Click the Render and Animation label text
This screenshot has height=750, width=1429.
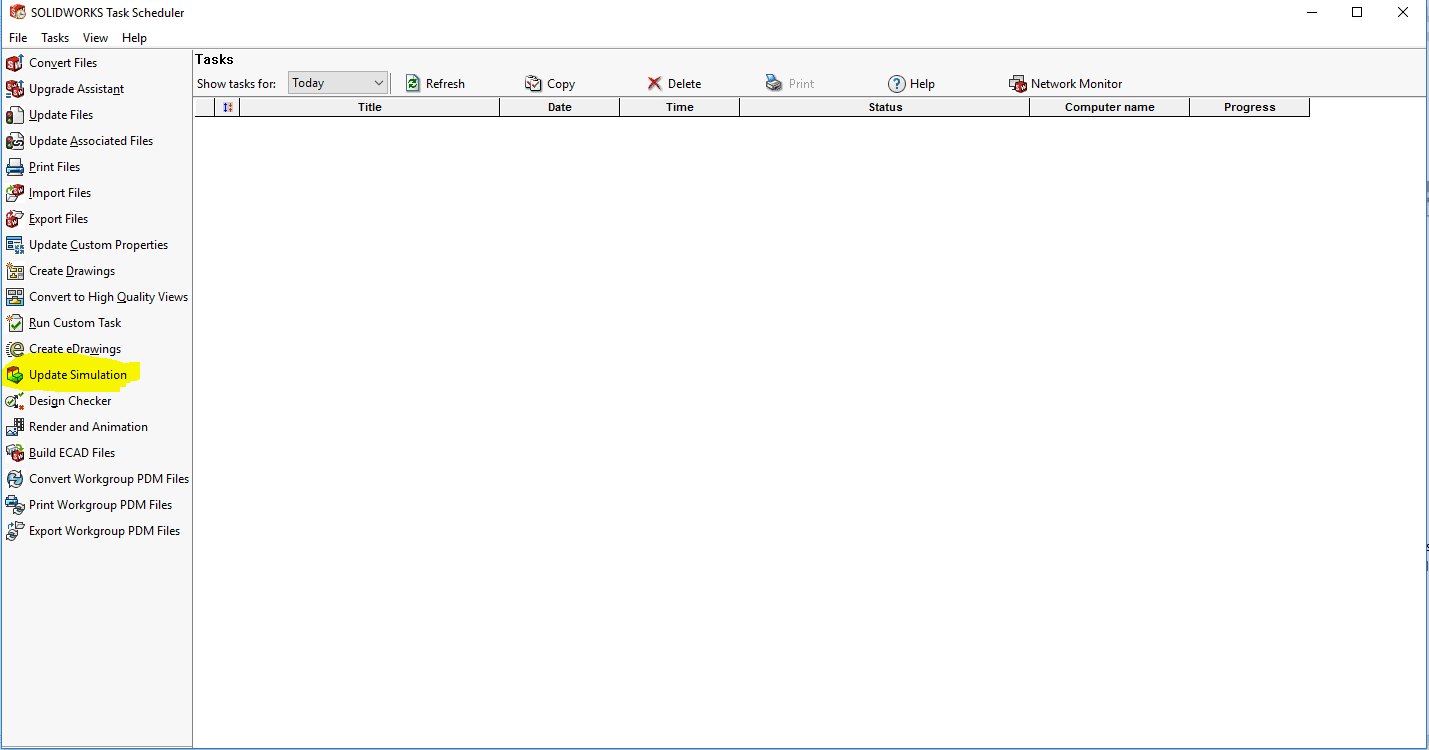coord(88,427)
